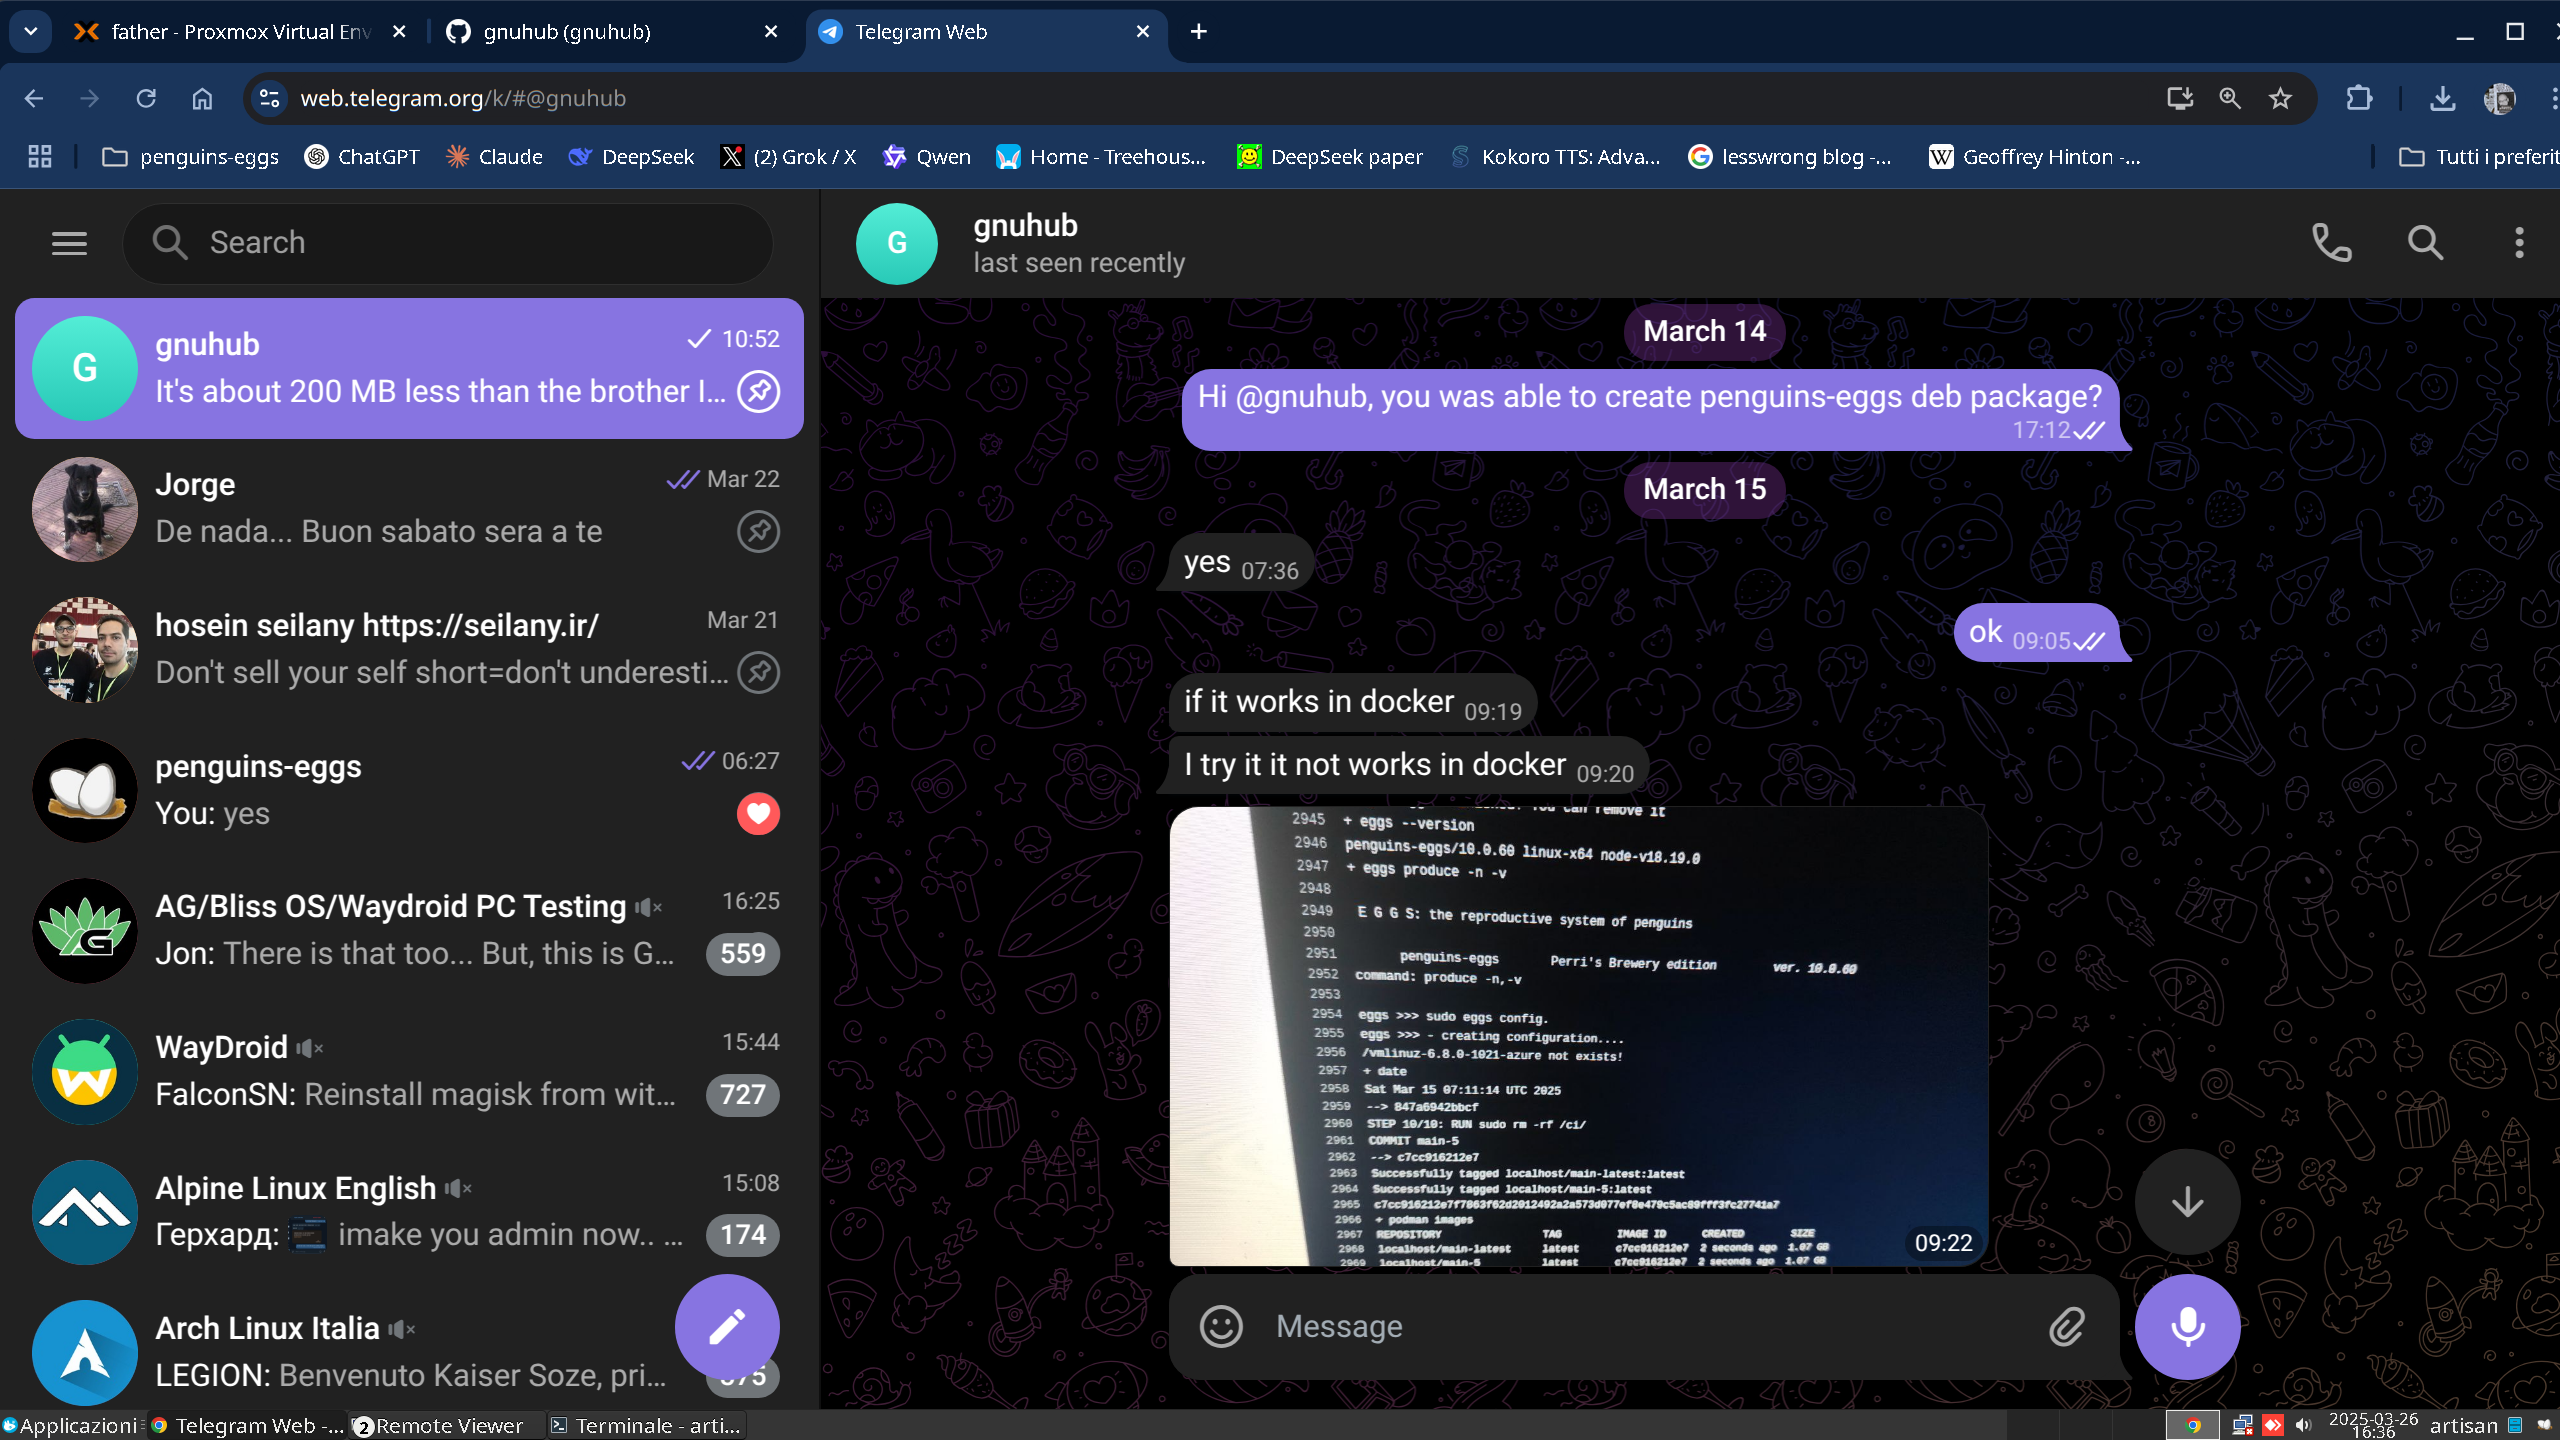2560x1440 pixels.
Task: Bookmark this page with the star icon
Action: tap(2280, 98)
